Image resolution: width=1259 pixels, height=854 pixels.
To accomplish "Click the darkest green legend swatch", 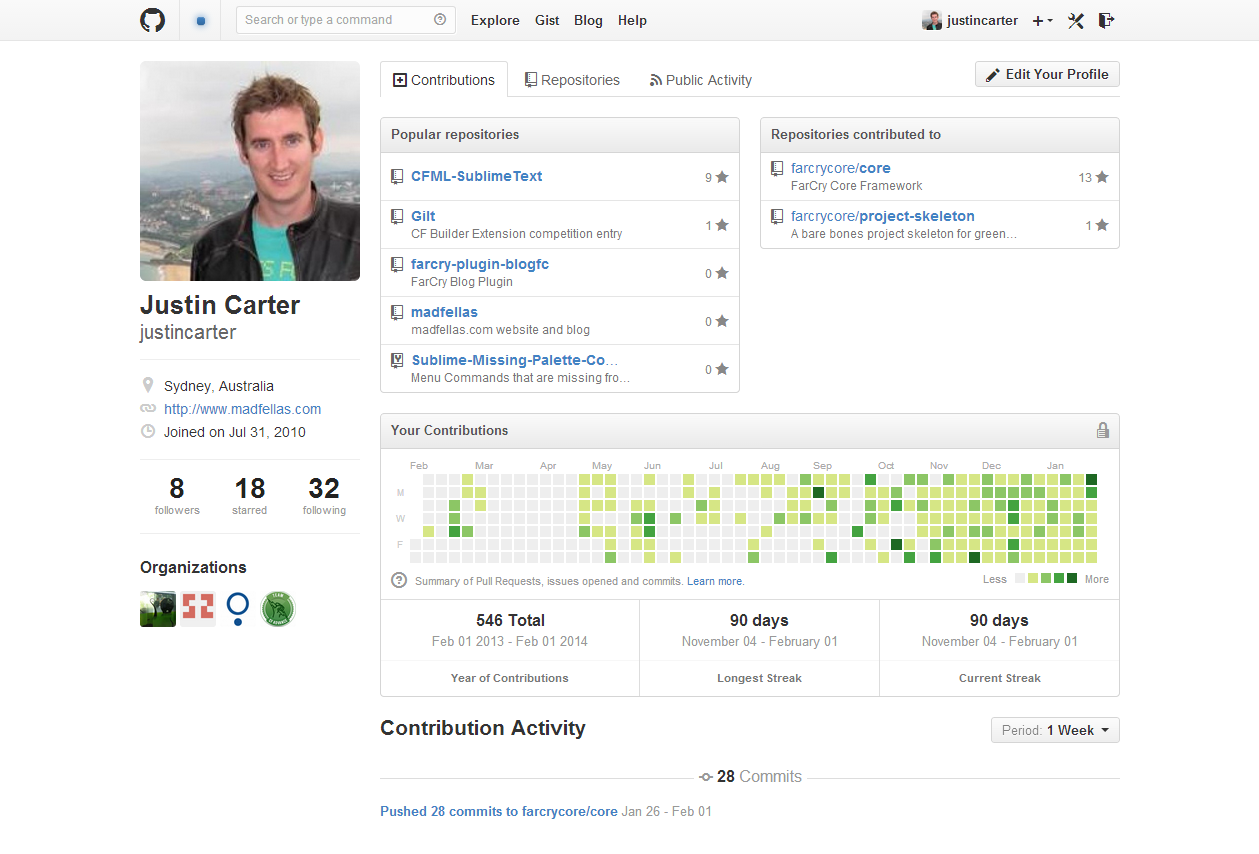I will pyautogui.click(x=1072, y=579).
